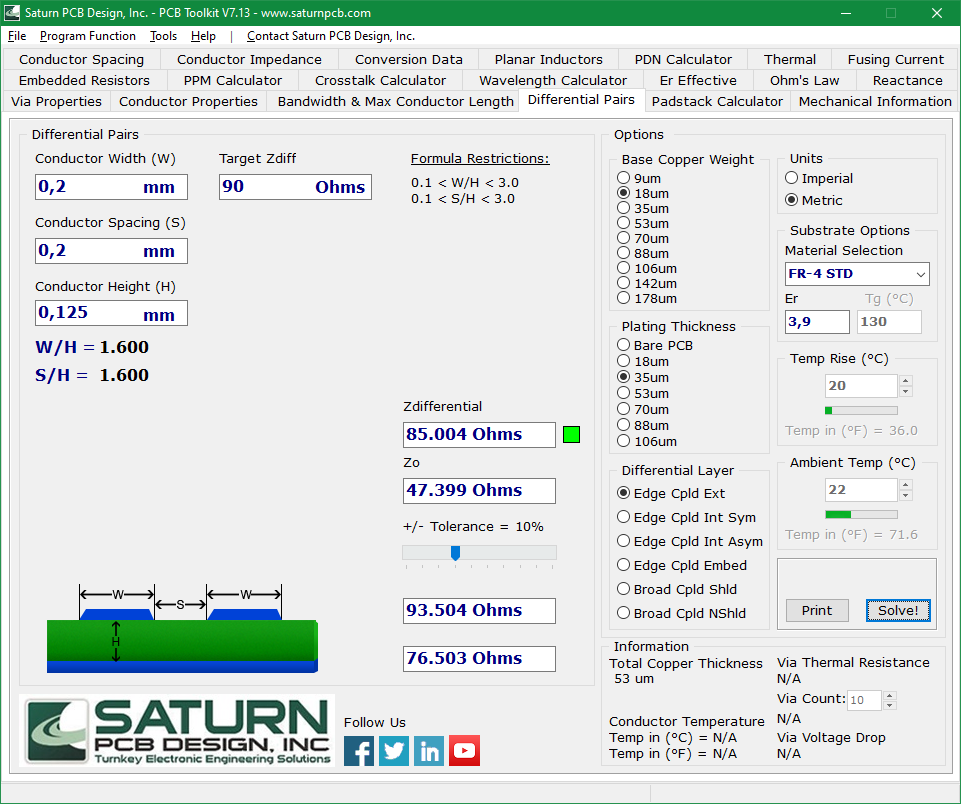This screenshot has width=961, height=804.
Task: Increase Via Count with up arrow
Action: (890, 695)
